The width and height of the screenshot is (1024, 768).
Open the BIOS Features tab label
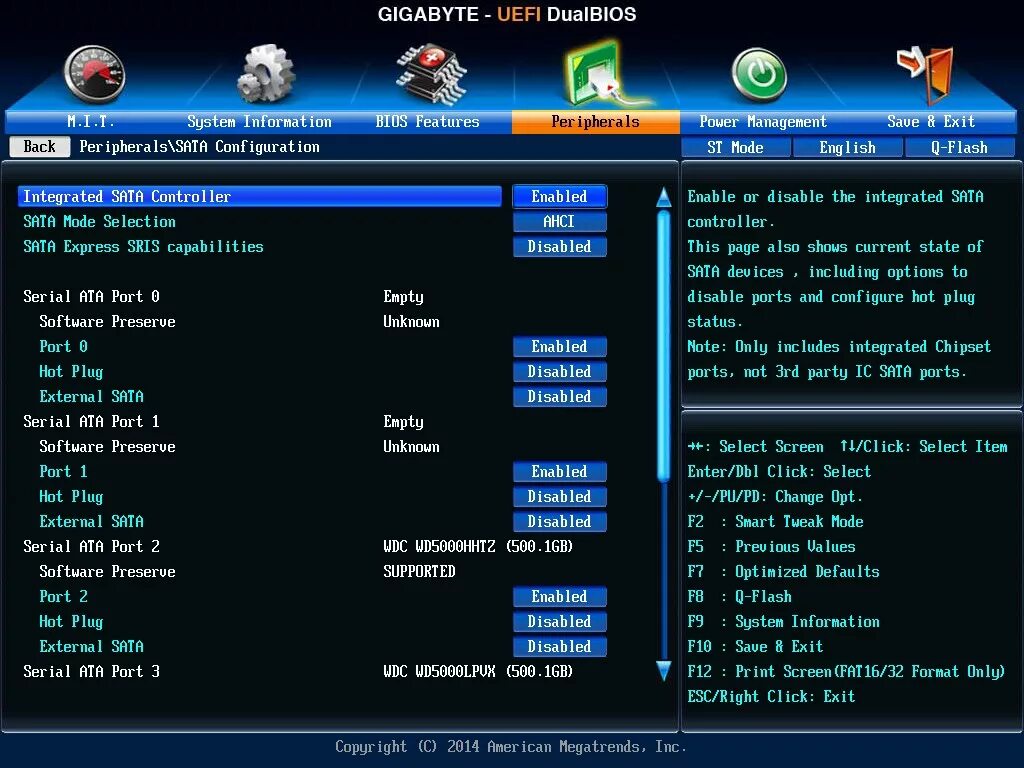pyautogui.click(x=430, y=120)
